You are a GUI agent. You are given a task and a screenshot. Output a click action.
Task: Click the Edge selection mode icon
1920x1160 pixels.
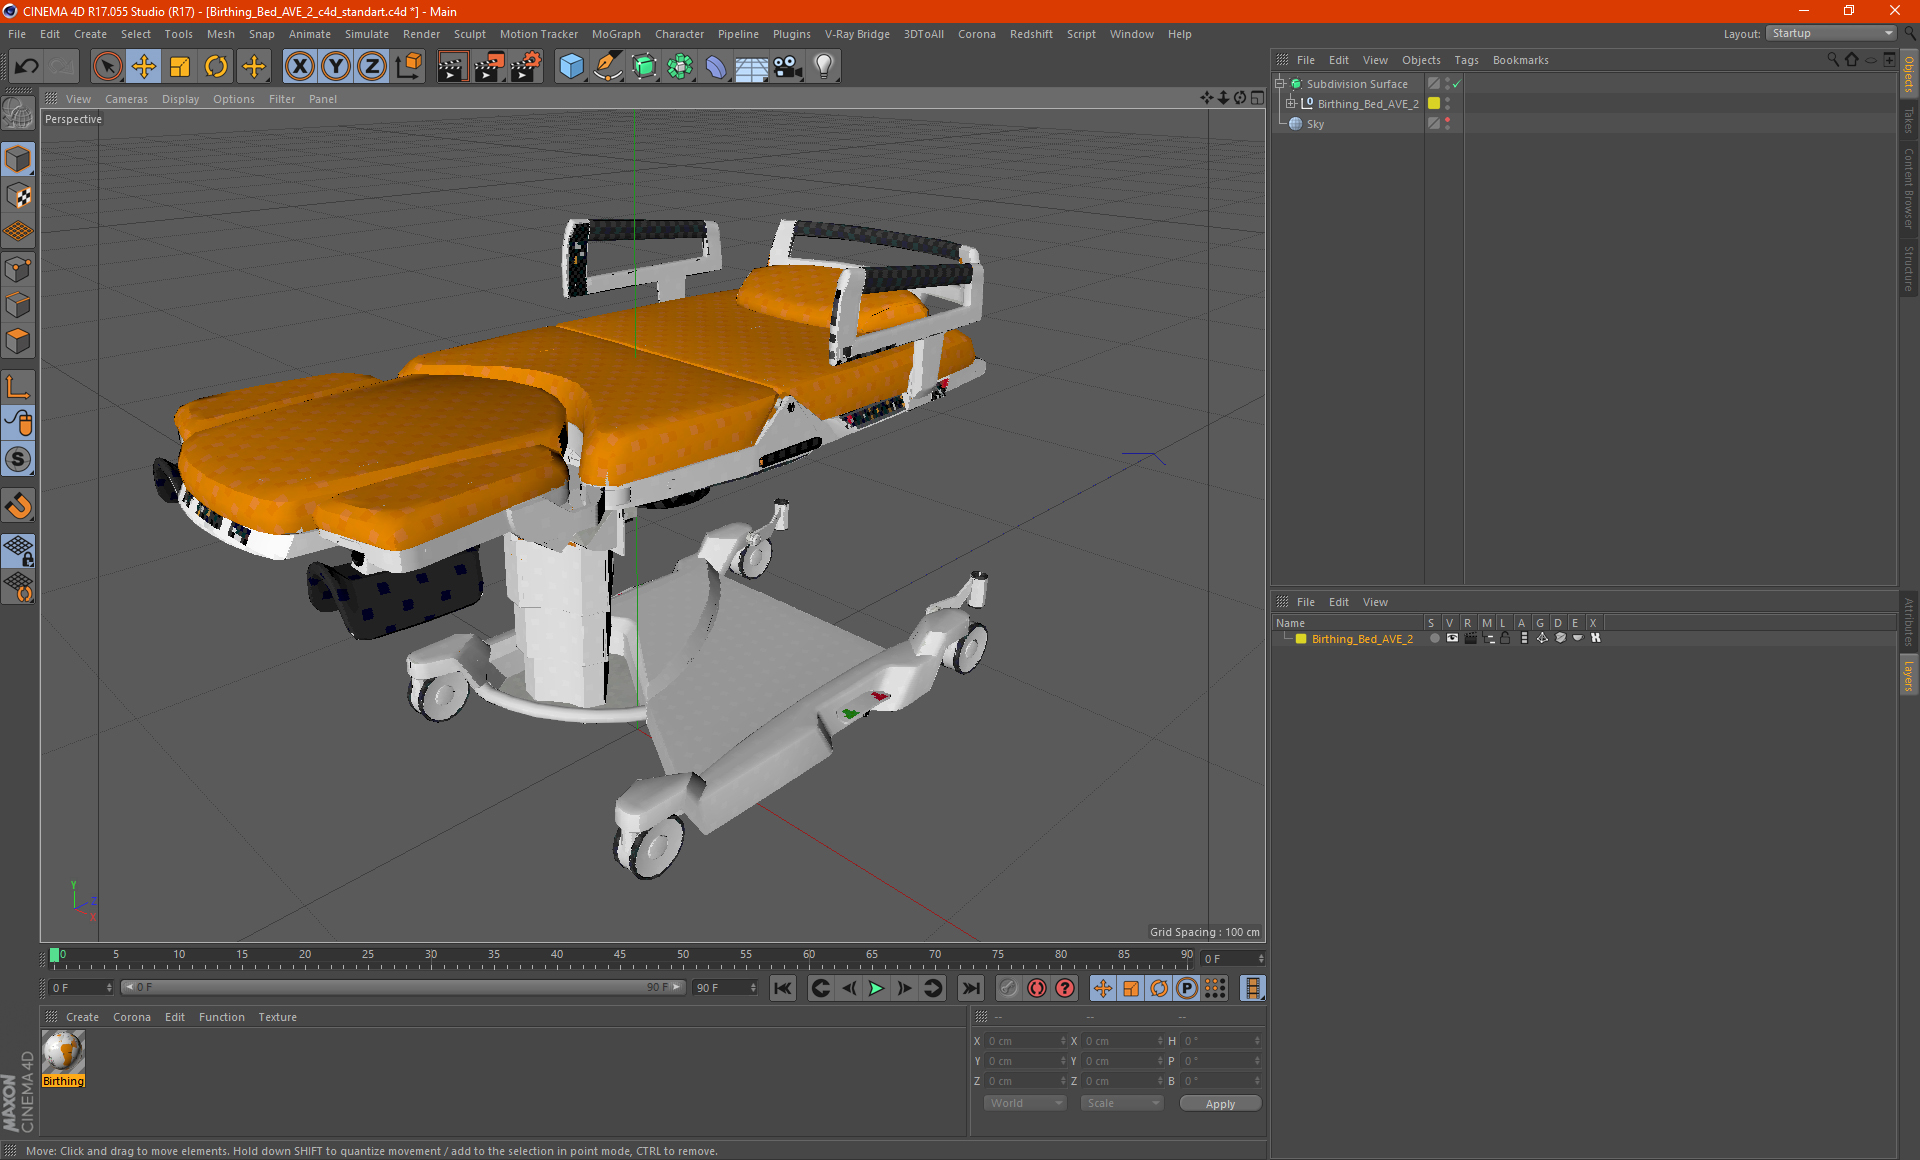19,300
